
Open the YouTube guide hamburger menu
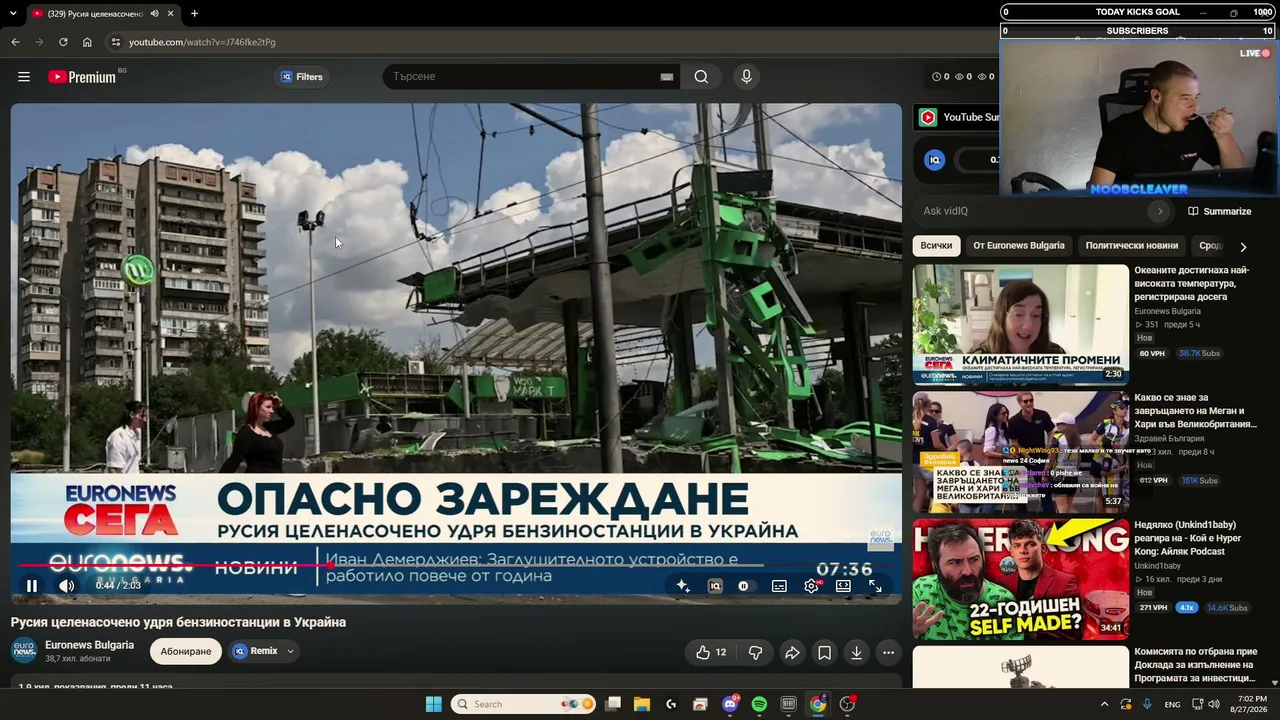click(x=24, y=77)
